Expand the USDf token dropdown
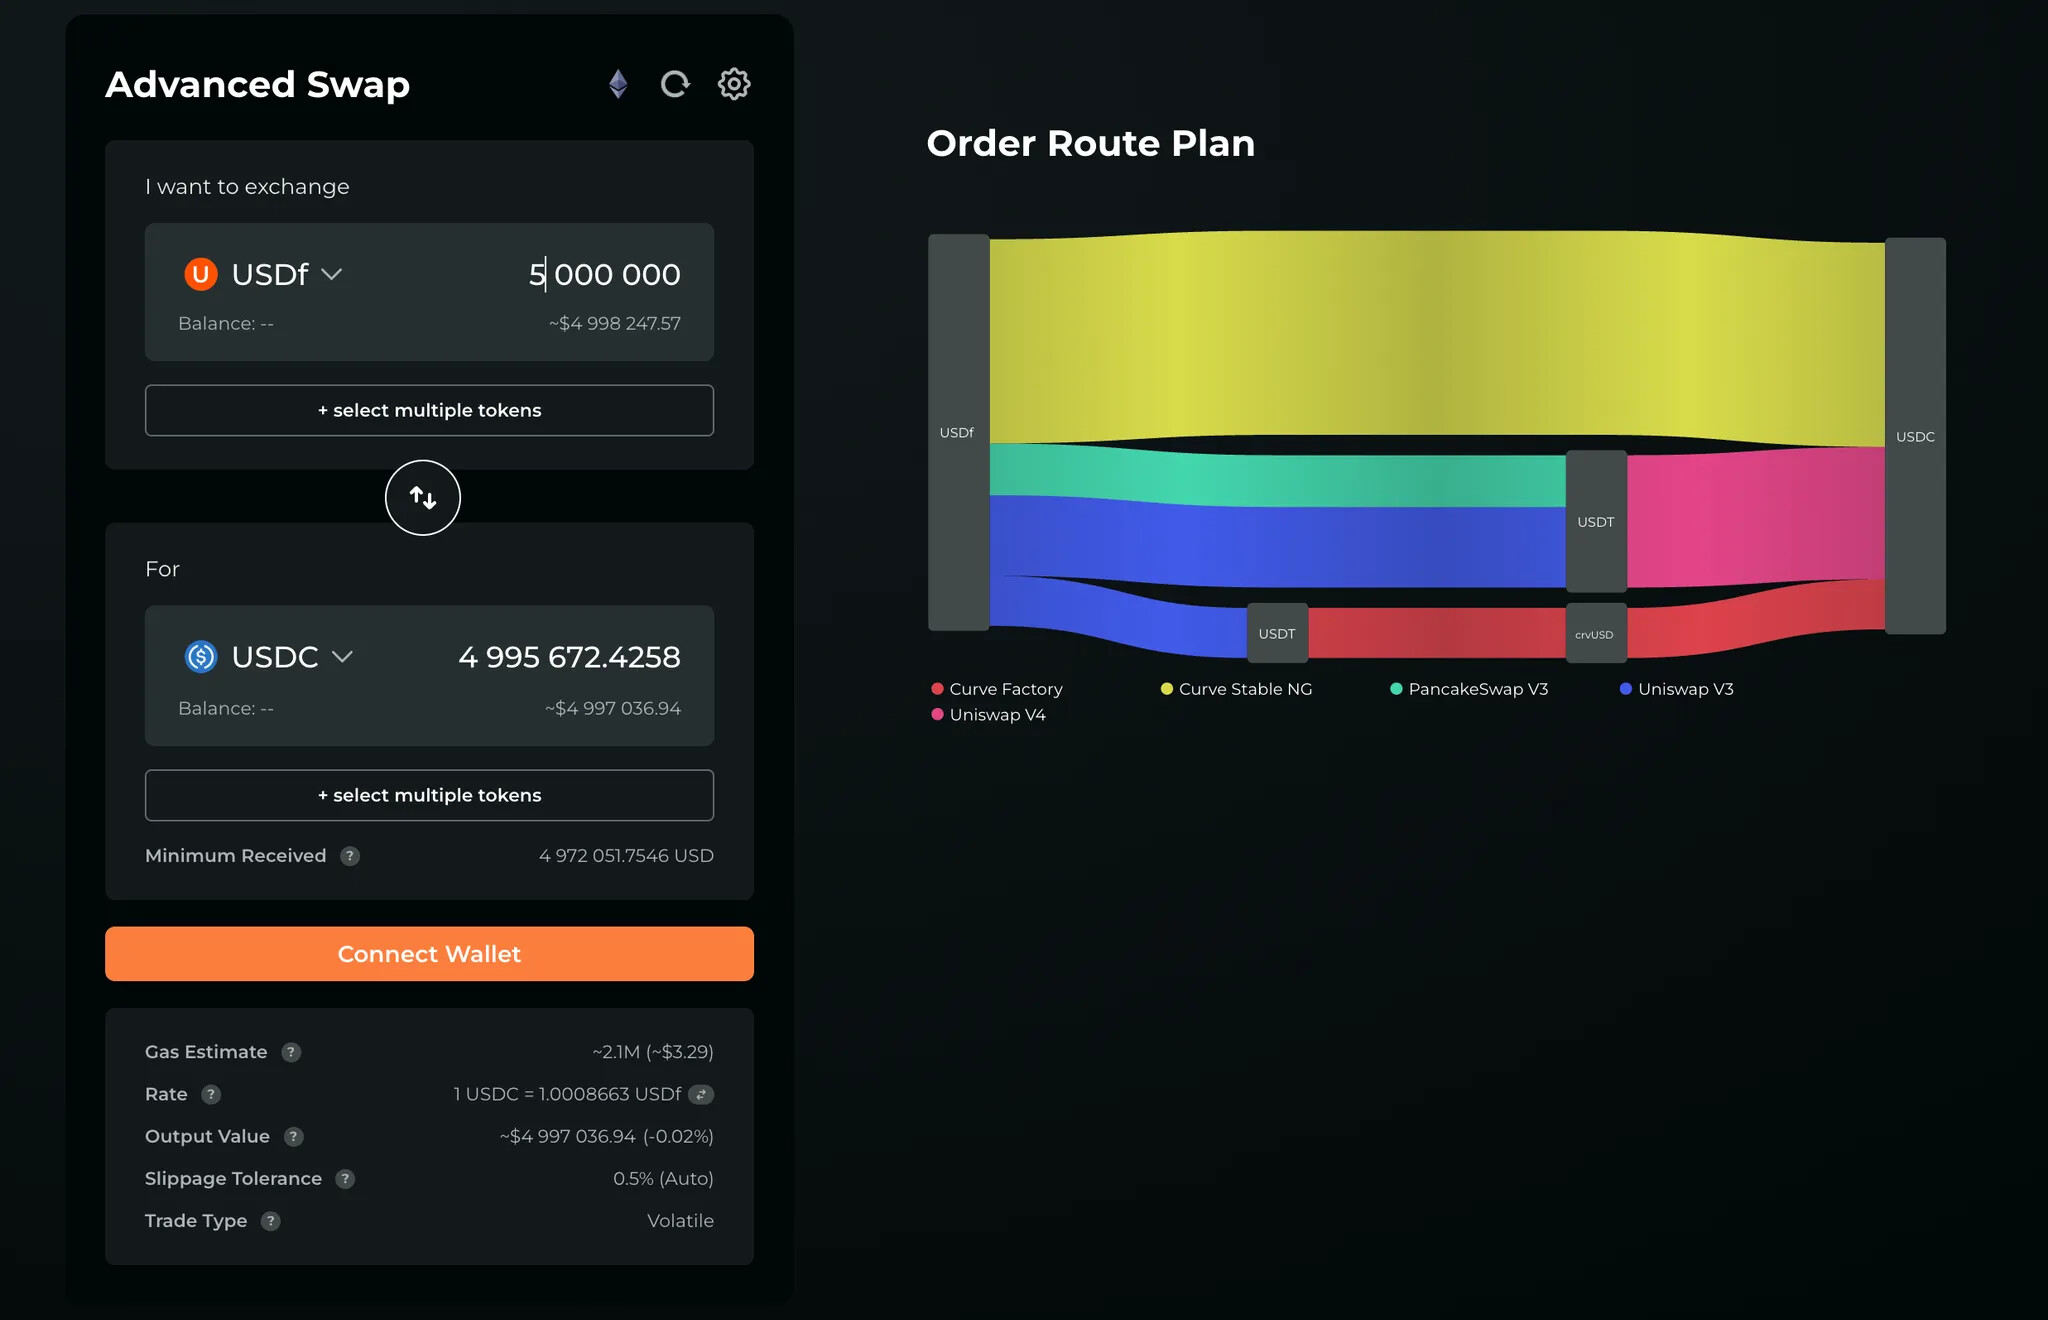2048x1320 pixels. (332, 274)
